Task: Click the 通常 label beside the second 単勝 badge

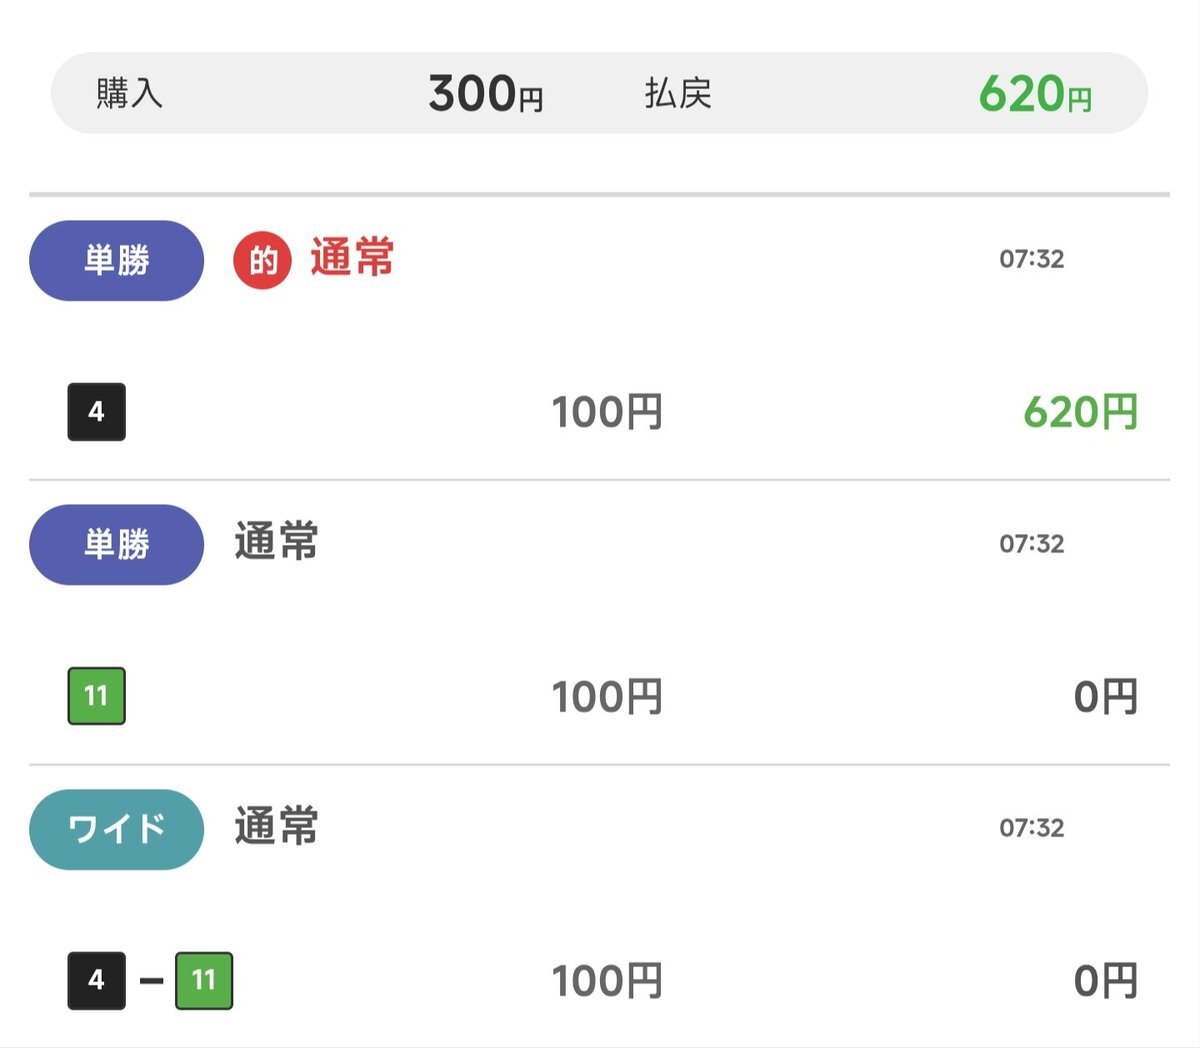Action: point(277,542)
